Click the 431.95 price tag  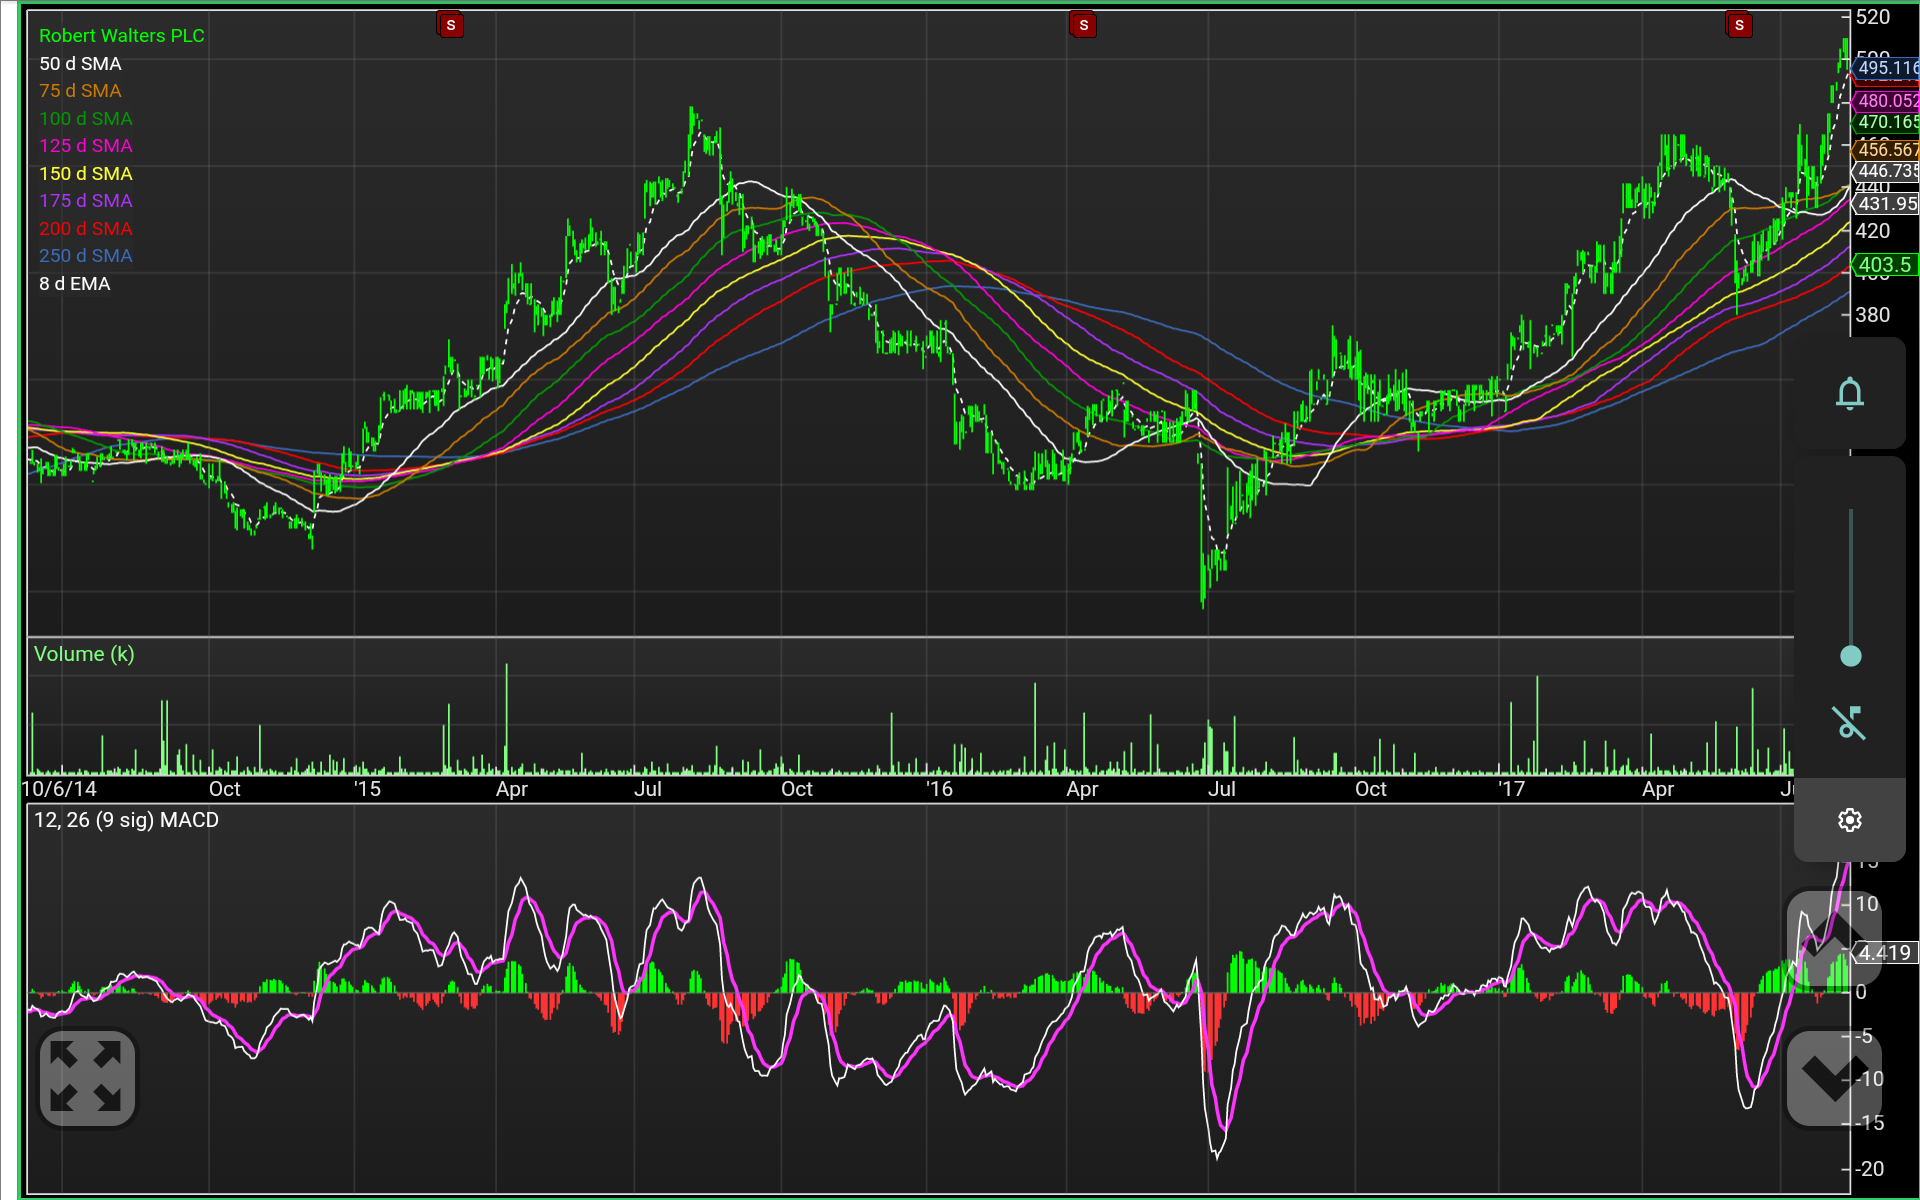[x=1885, y=203]
